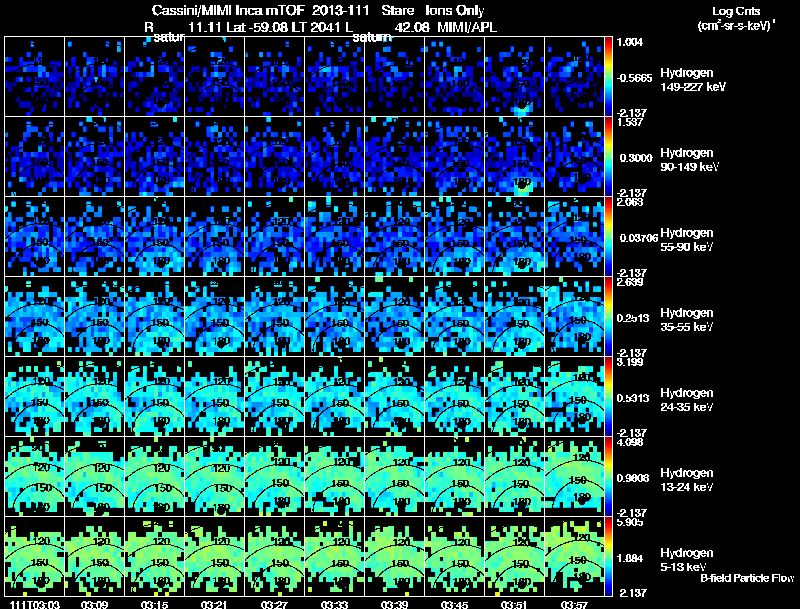Select the 149-227 keV image at 03:51
The image size is (800, 609).
click(x=514, y=77)
